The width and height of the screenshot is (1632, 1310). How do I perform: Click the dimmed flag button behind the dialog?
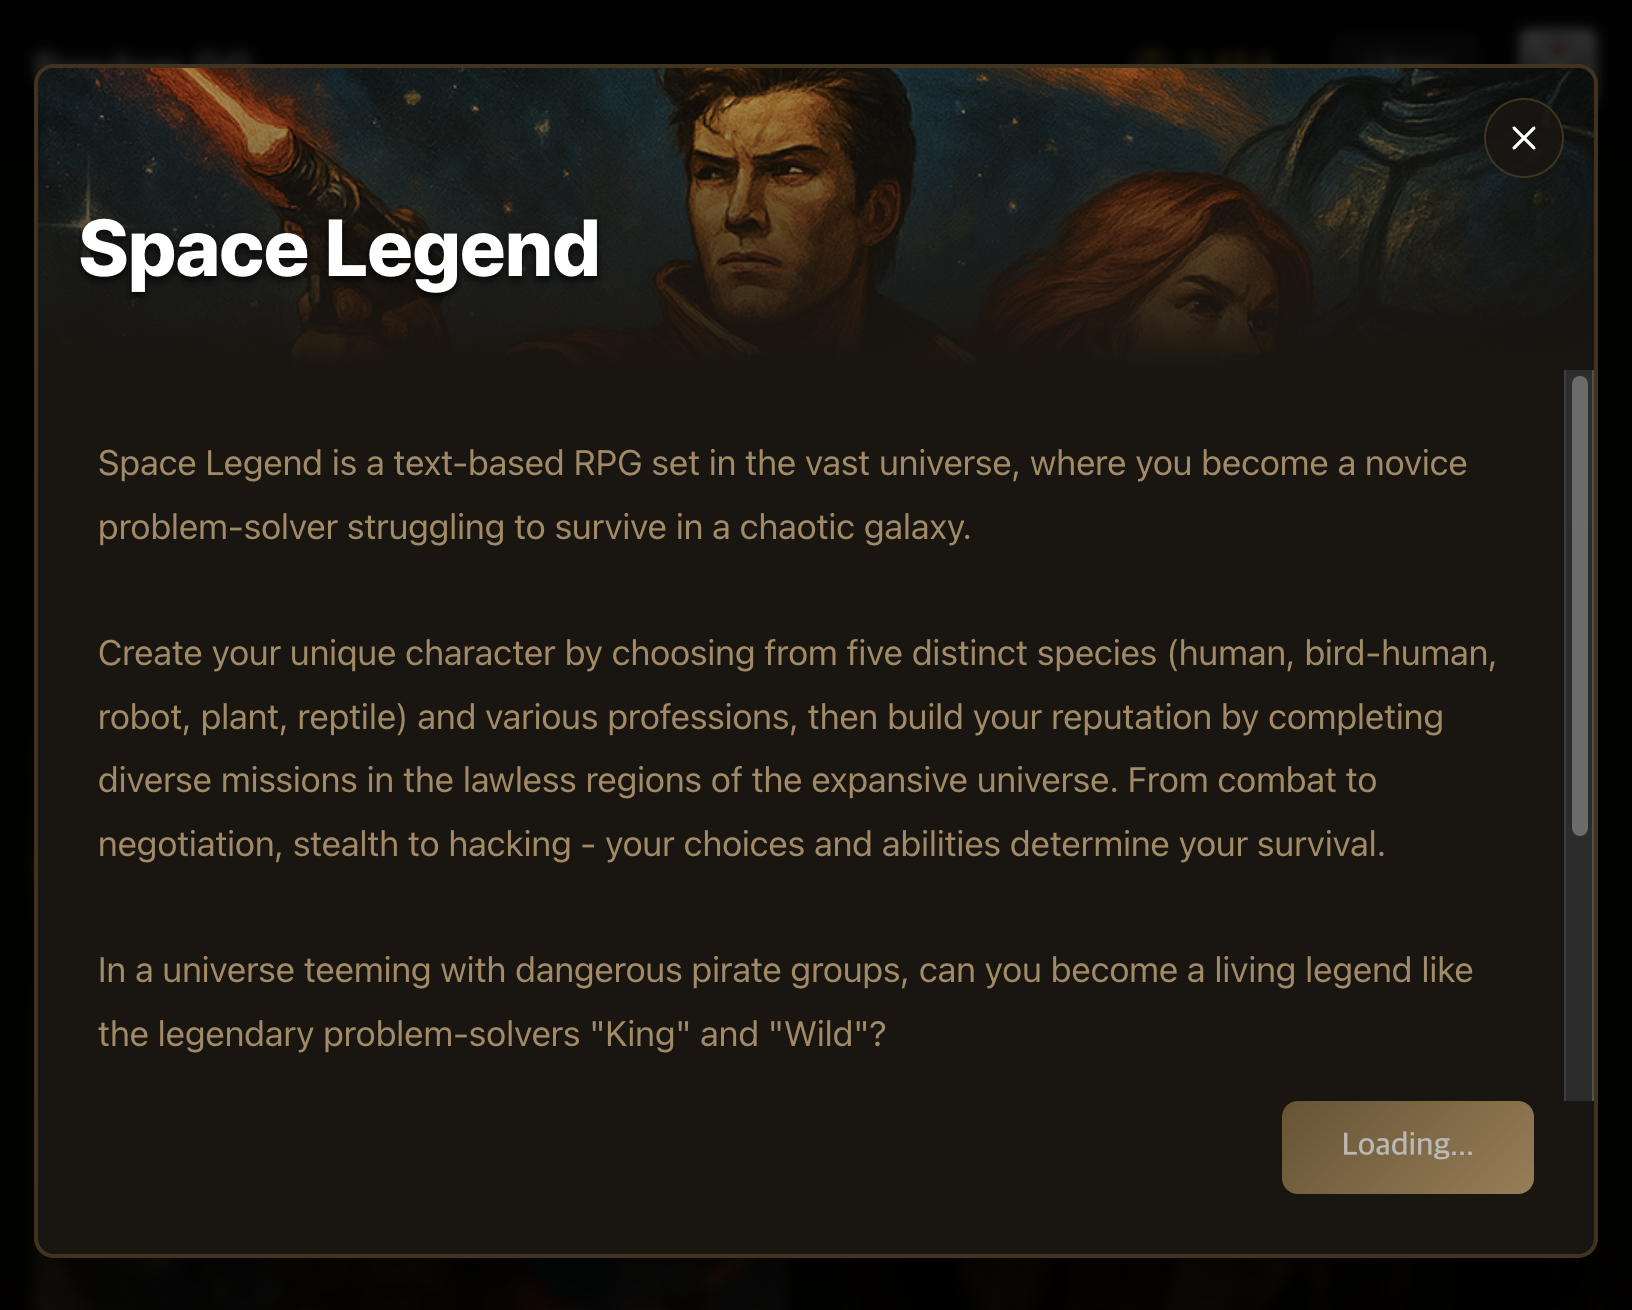click(1557, 47)
